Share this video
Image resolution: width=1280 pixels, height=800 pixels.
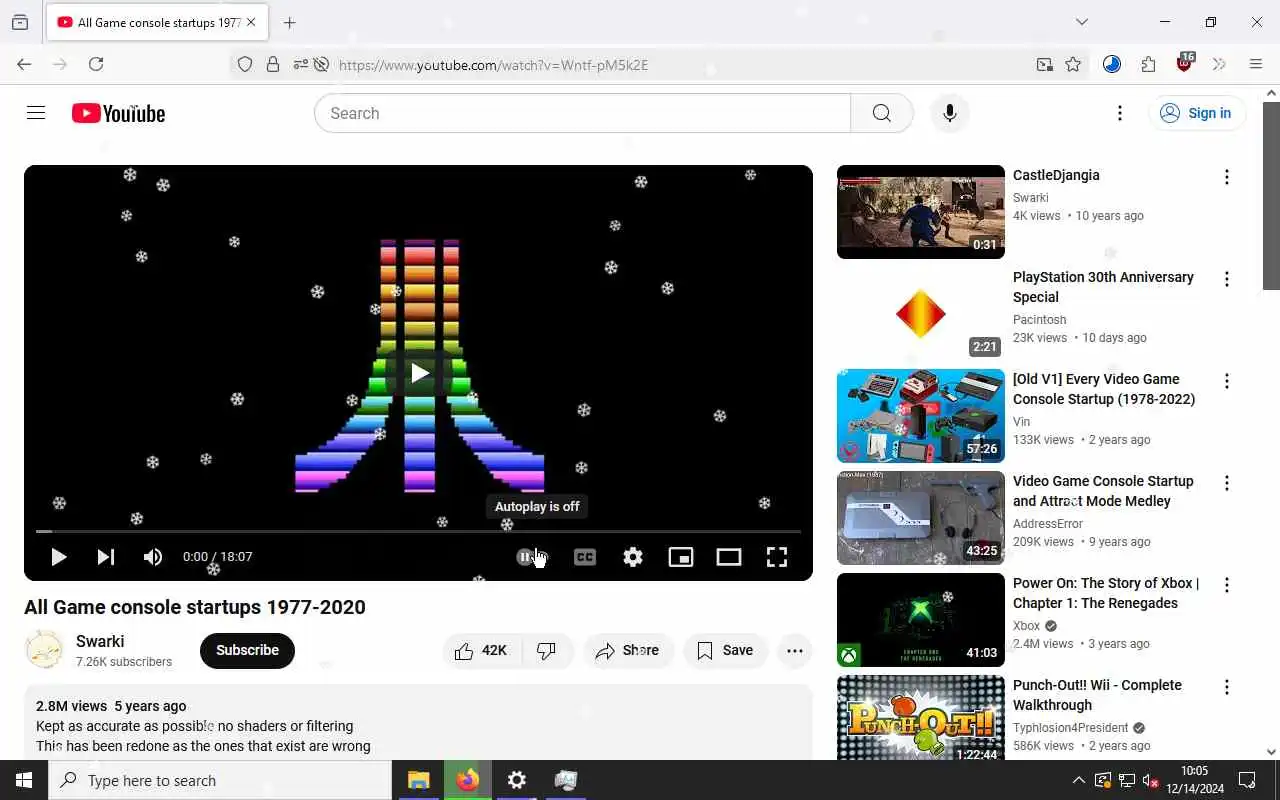(628, 651)
